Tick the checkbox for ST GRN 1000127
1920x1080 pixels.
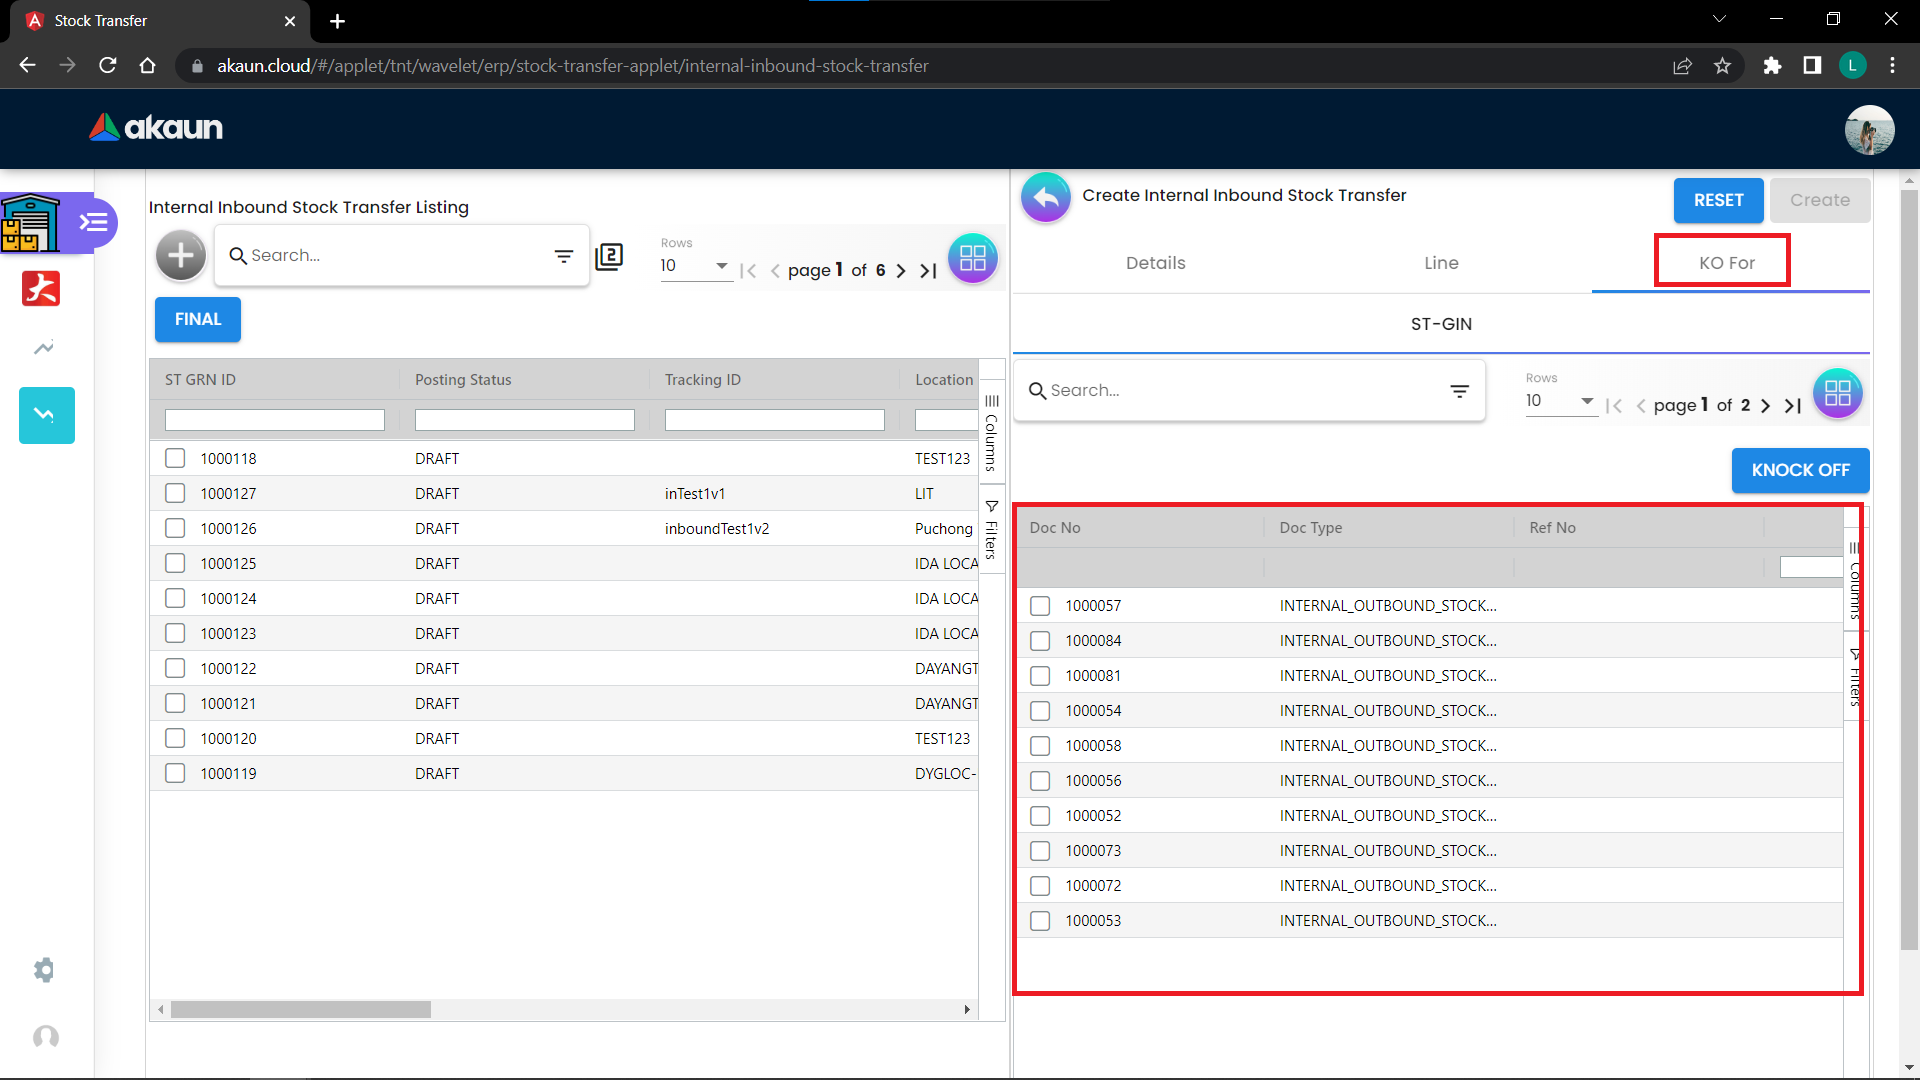tap(175, 493)
